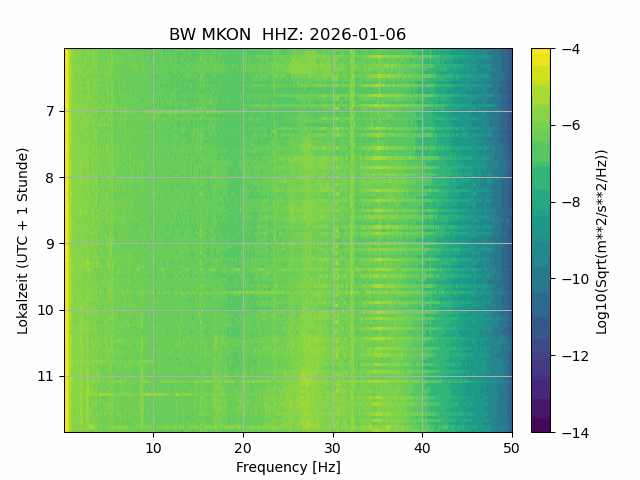The width and height of the screenshot is (640, 480).
Task: Click the -14 value on the colorbar
Action: click(575, 433)
